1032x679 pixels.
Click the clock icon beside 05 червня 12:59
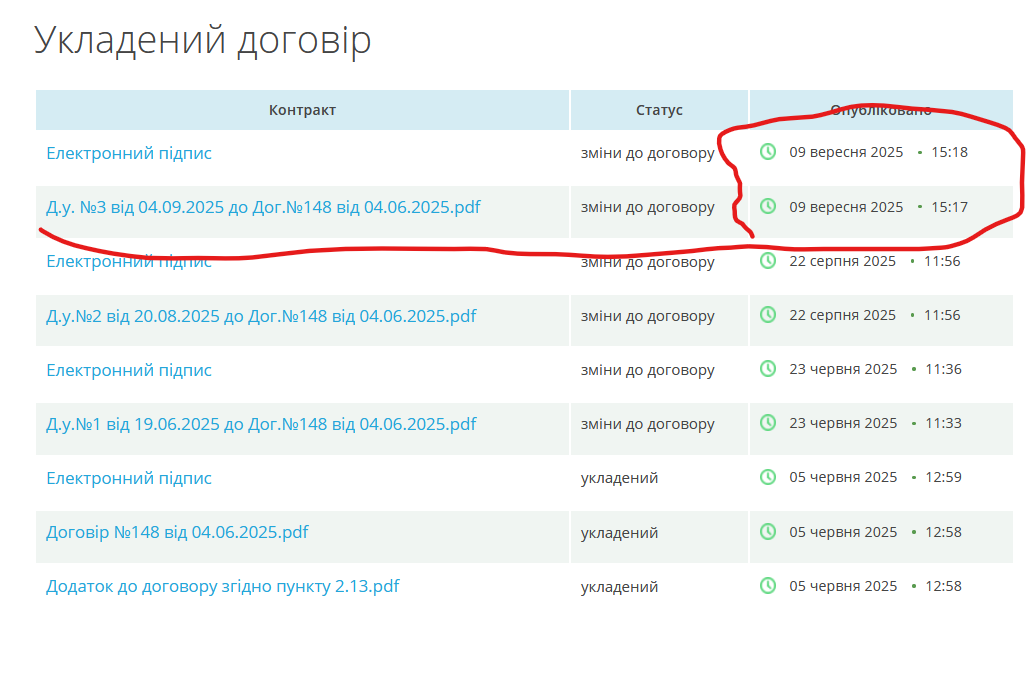[768, 477]
